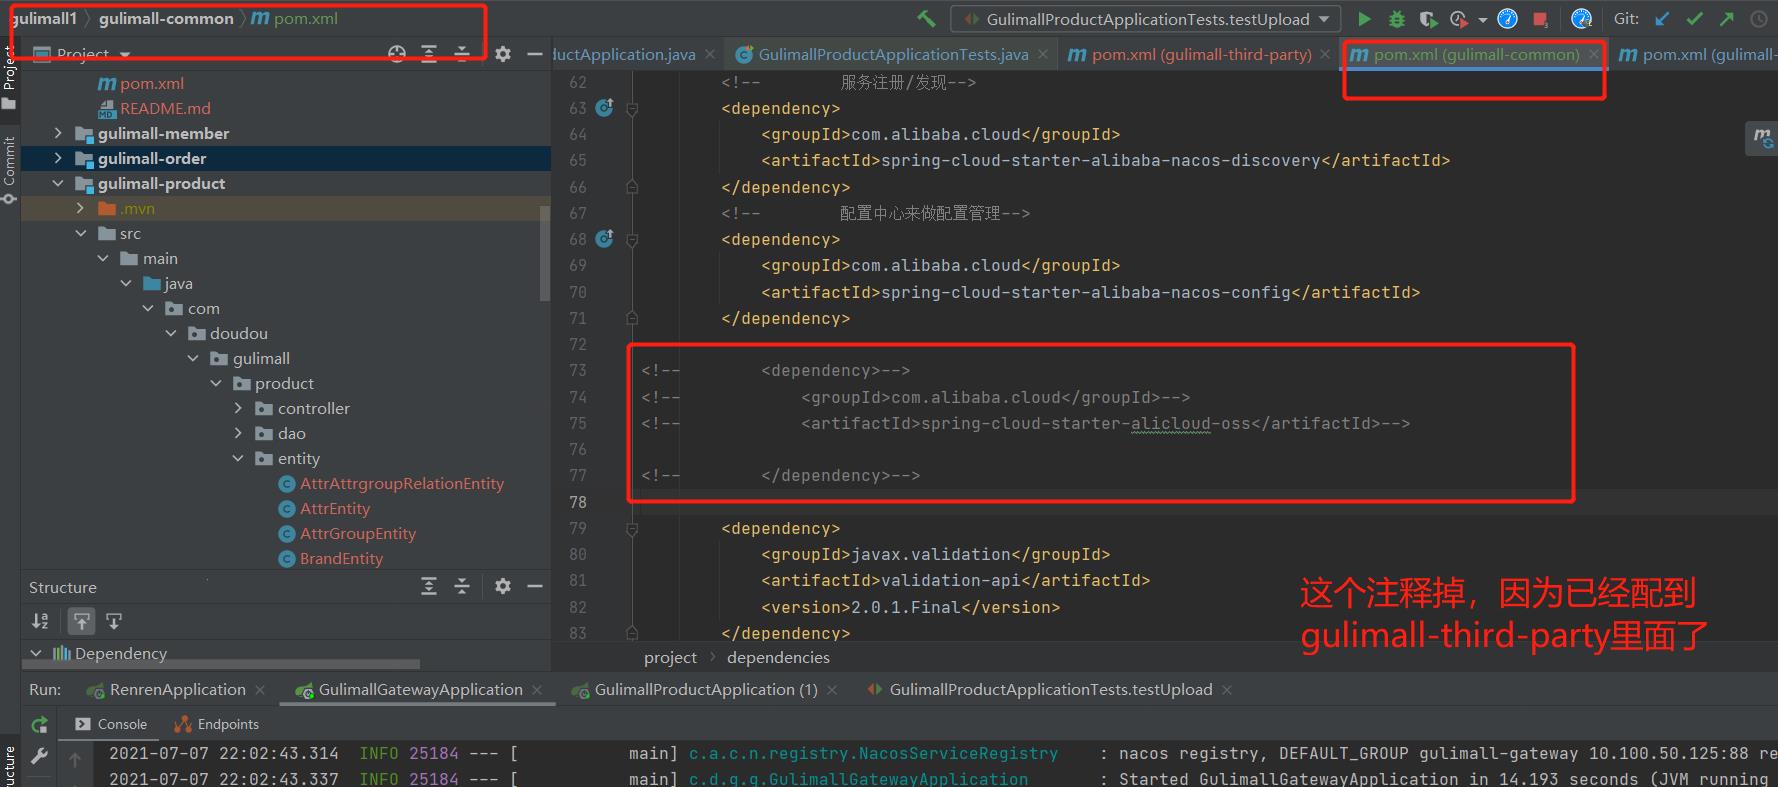Click 'project' editor breadcrumb
The image size is (1778, 787).
point(670,657)
